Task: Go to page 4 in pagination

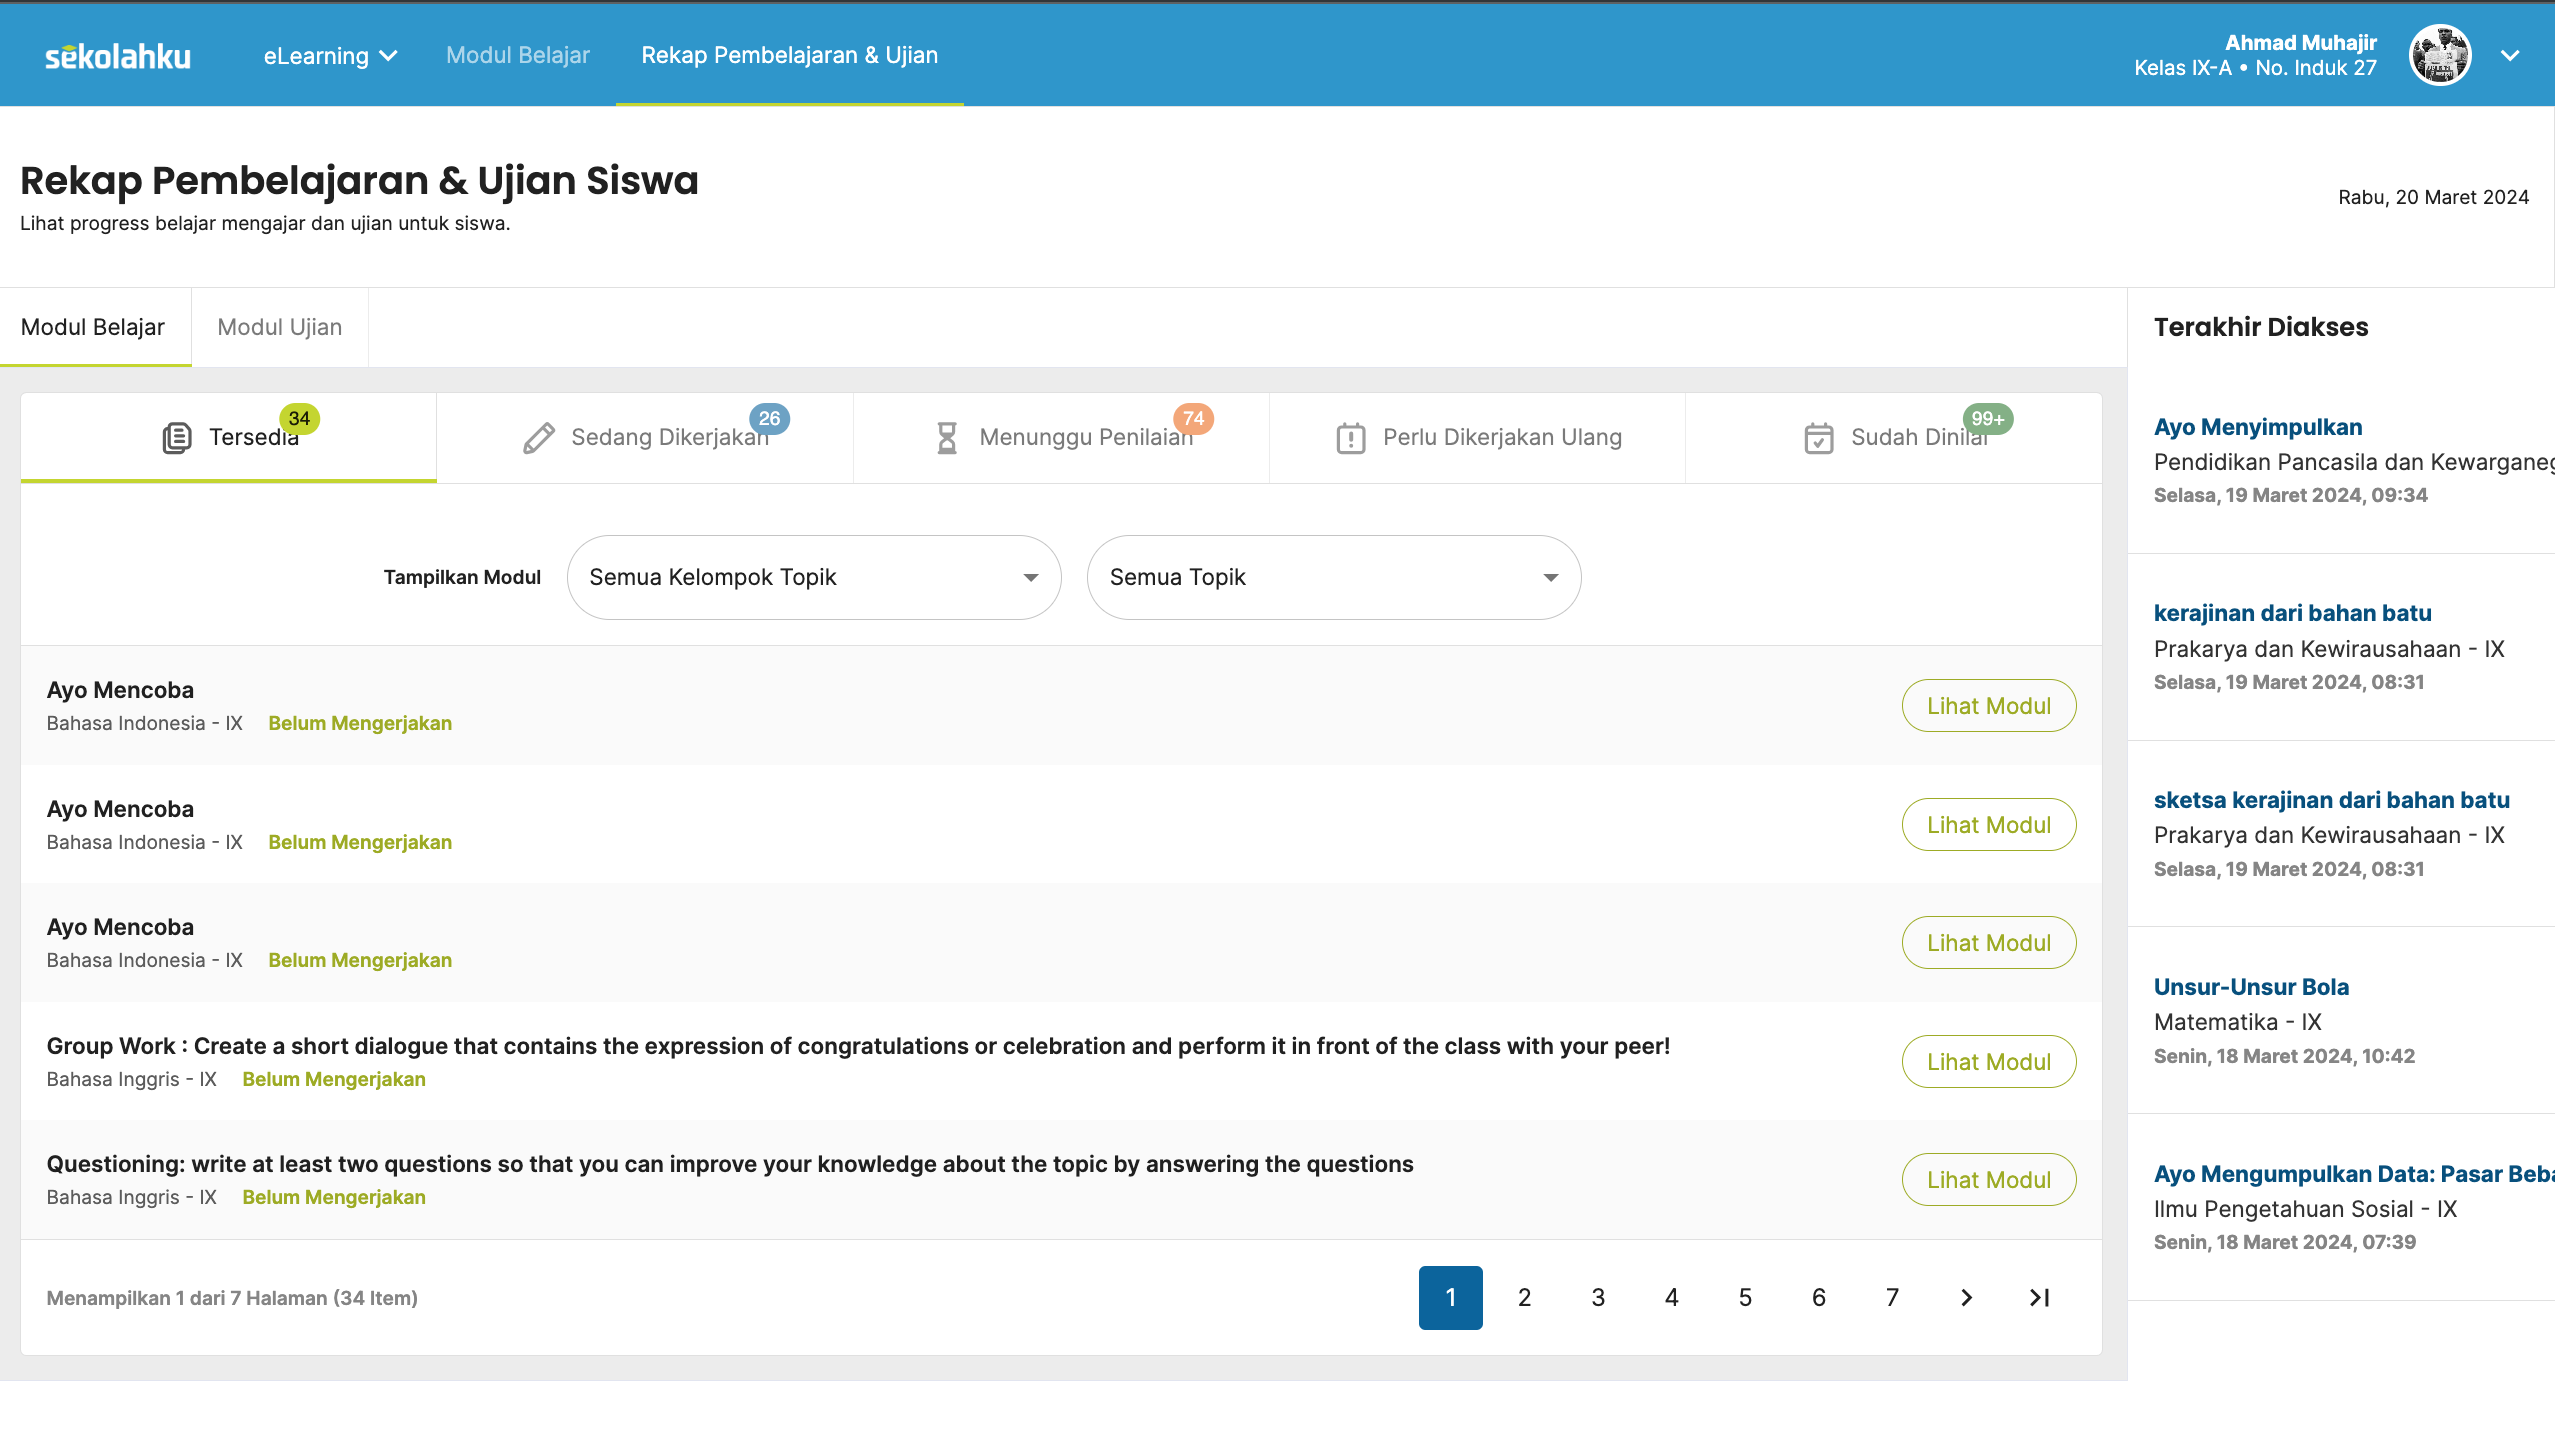Action: (1671, 1298)
